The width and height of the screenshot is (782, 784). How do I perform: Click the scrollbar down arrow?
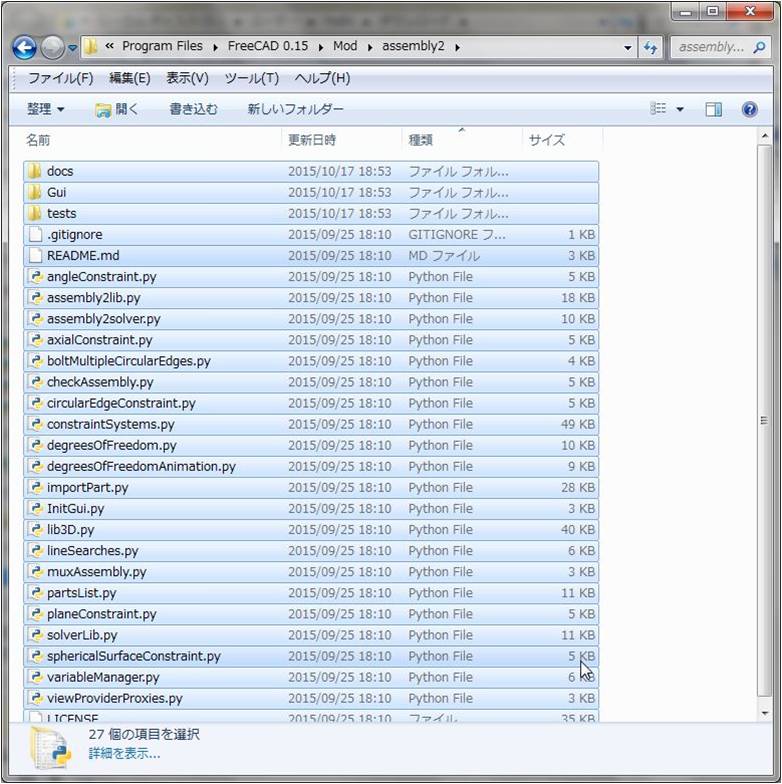click(764, 714)
